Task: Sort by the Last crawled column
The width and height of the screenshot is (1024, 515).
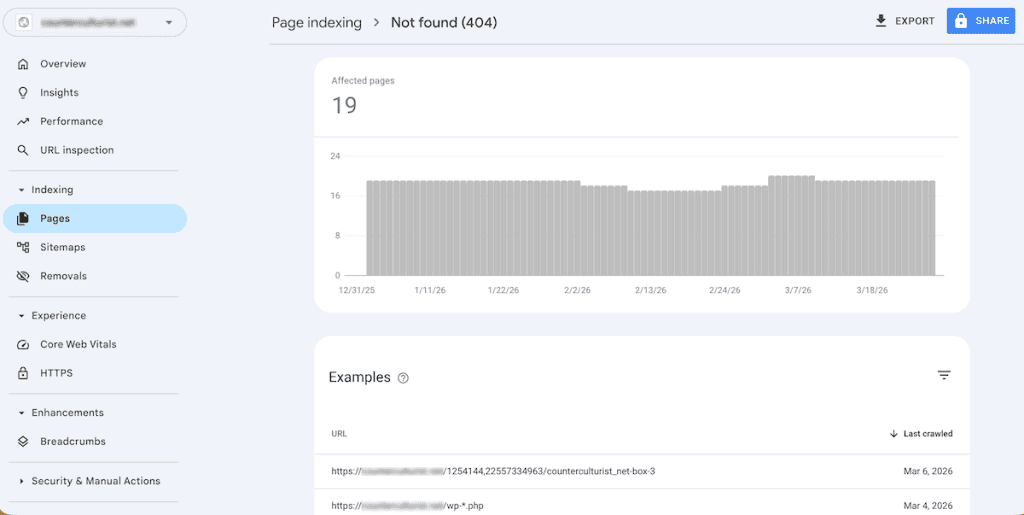Action: coord(921,434)
